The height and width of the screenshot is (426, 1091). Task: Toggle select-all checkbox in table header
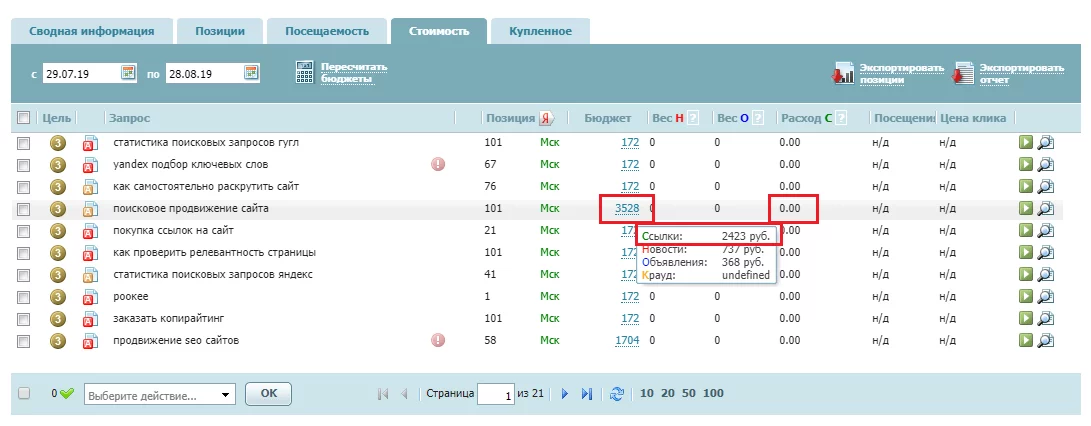click(x=24, y=118)
